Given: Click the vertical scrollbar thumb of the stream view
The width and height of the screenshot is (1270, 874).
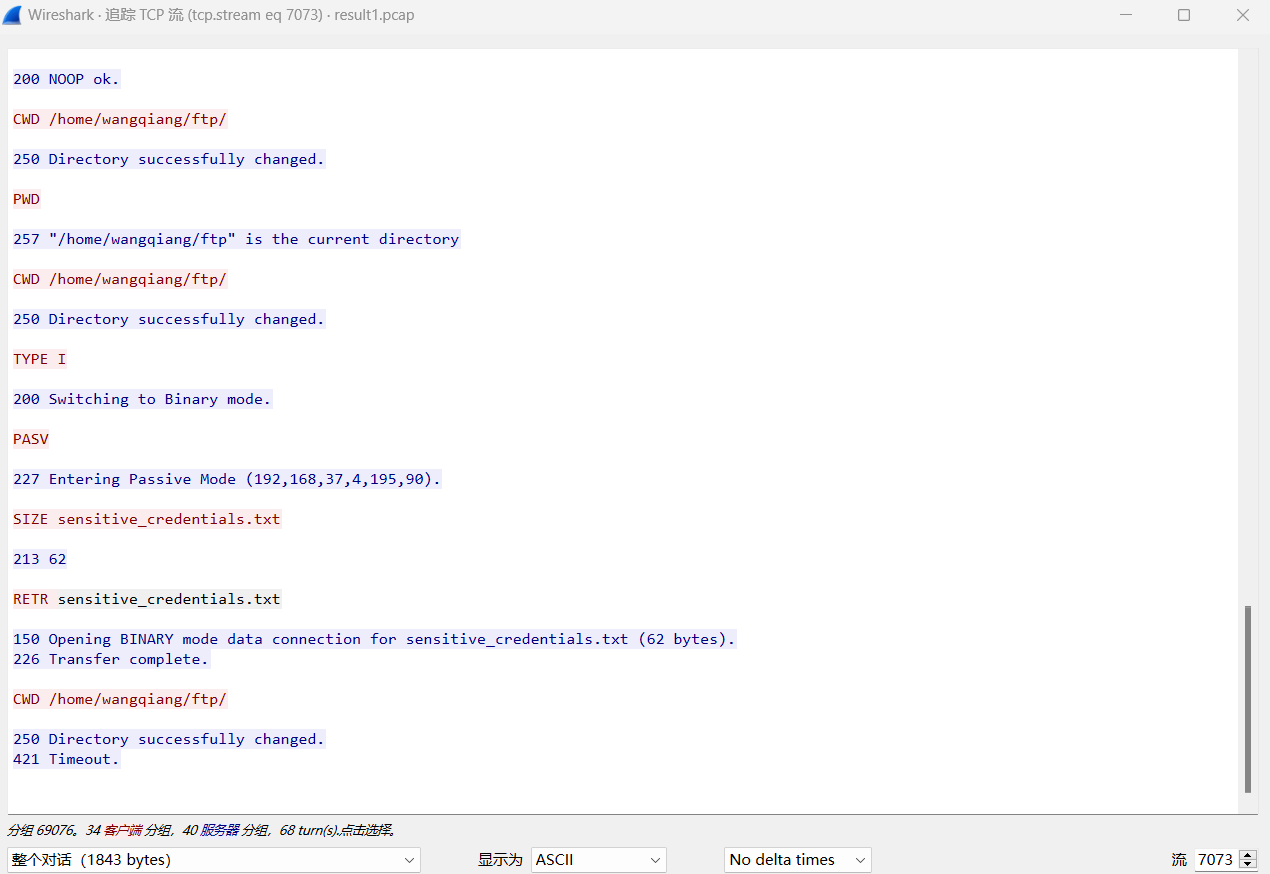Looking at the screenshot, I should (x=1247, y=698).
